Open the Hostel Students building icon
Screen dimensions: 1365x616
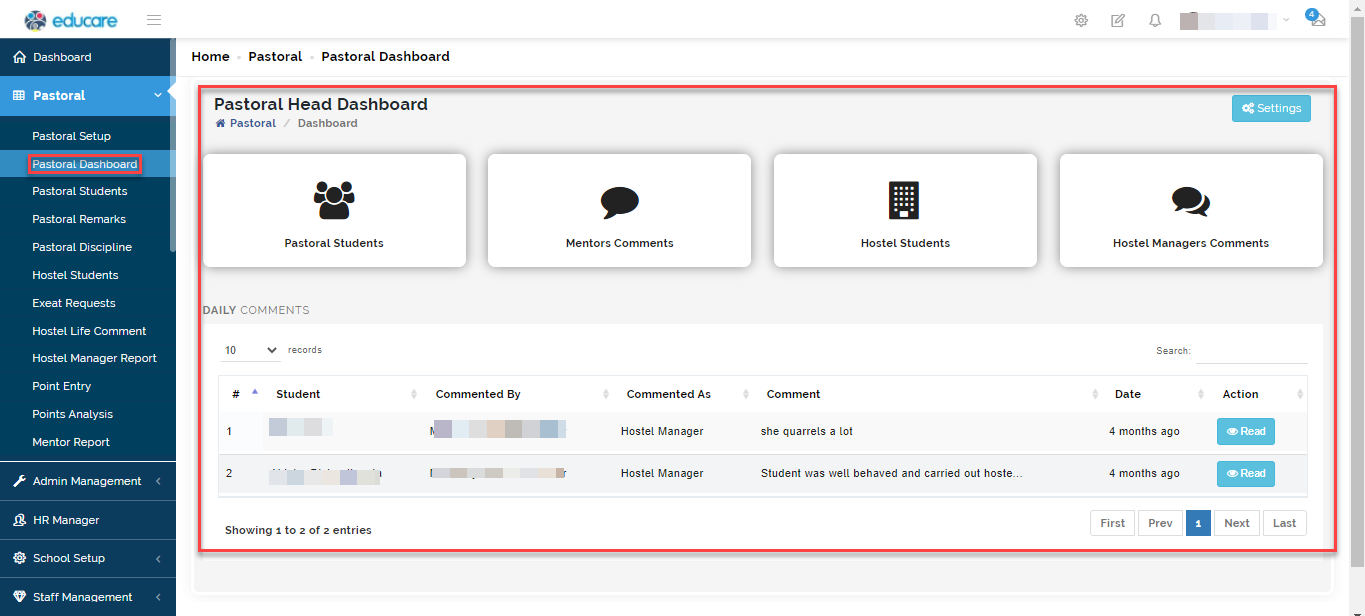pyautogui.click(x=904, y=200)
